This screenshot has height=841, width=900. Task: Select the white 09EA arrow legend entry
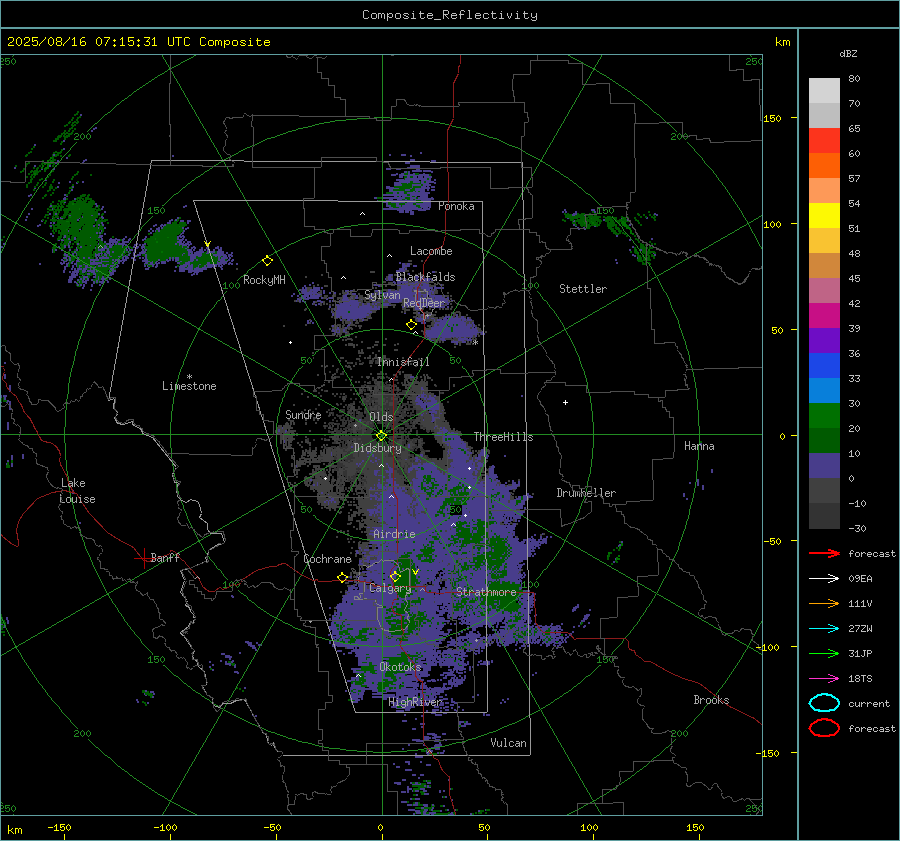pyautogui.click(x=824, y=578)
